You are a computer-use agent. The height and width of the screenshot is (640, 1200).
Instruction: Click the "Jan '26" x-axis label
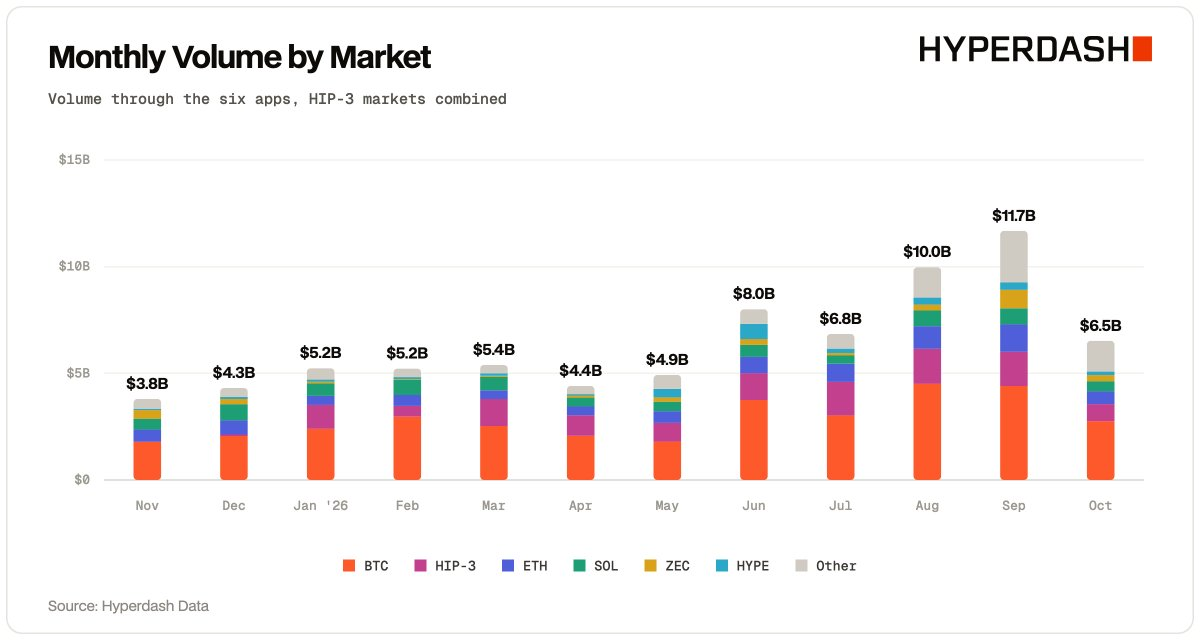click(321, 506)
